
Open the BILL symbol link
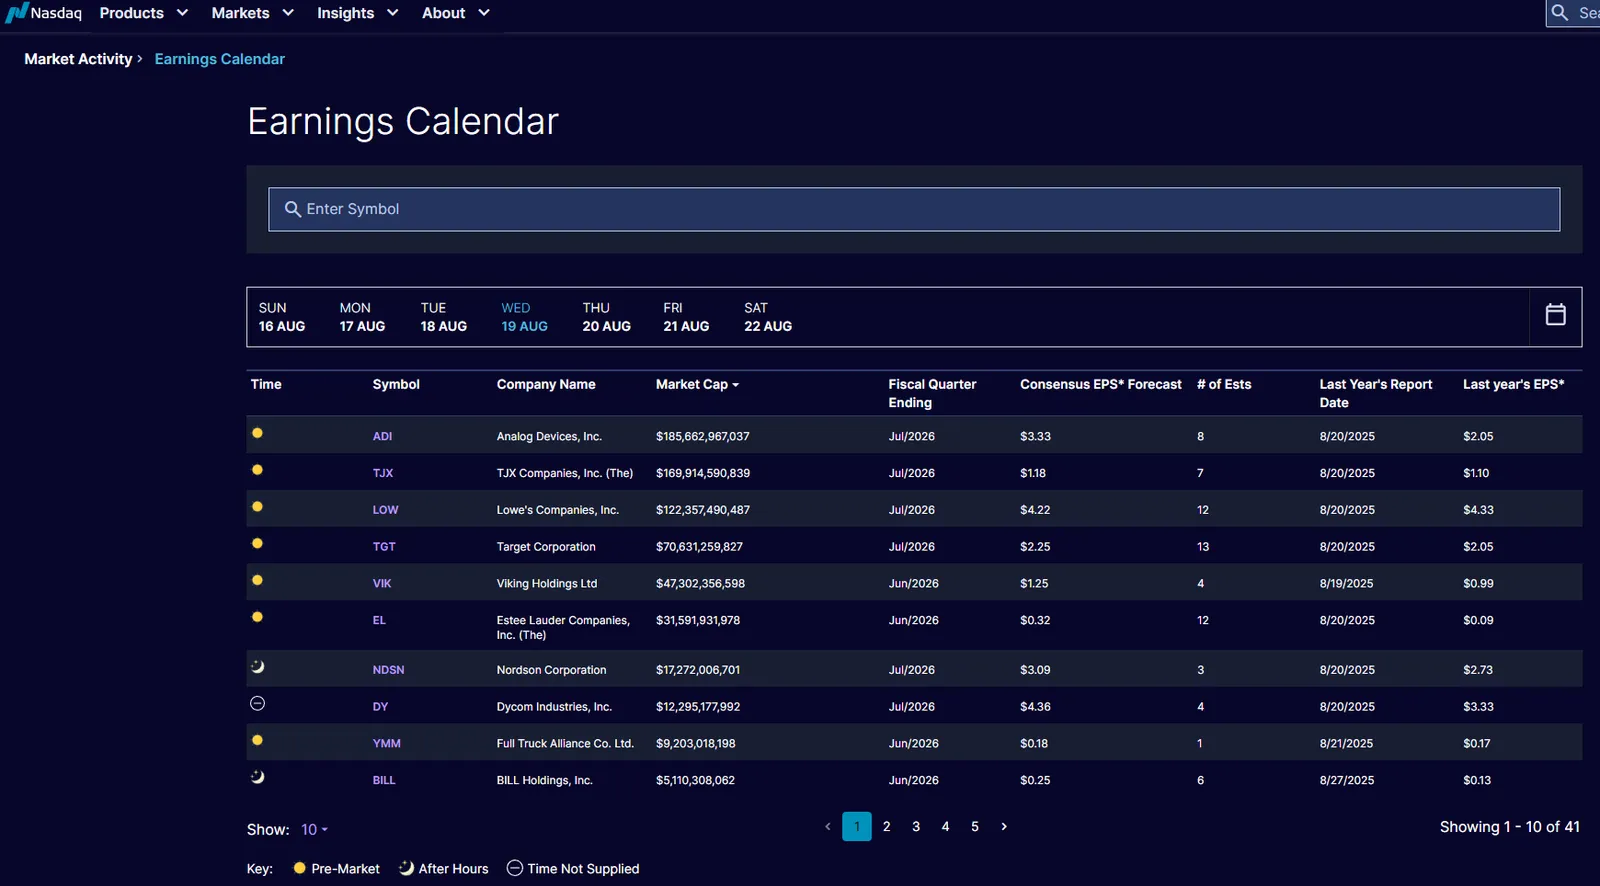384,781
